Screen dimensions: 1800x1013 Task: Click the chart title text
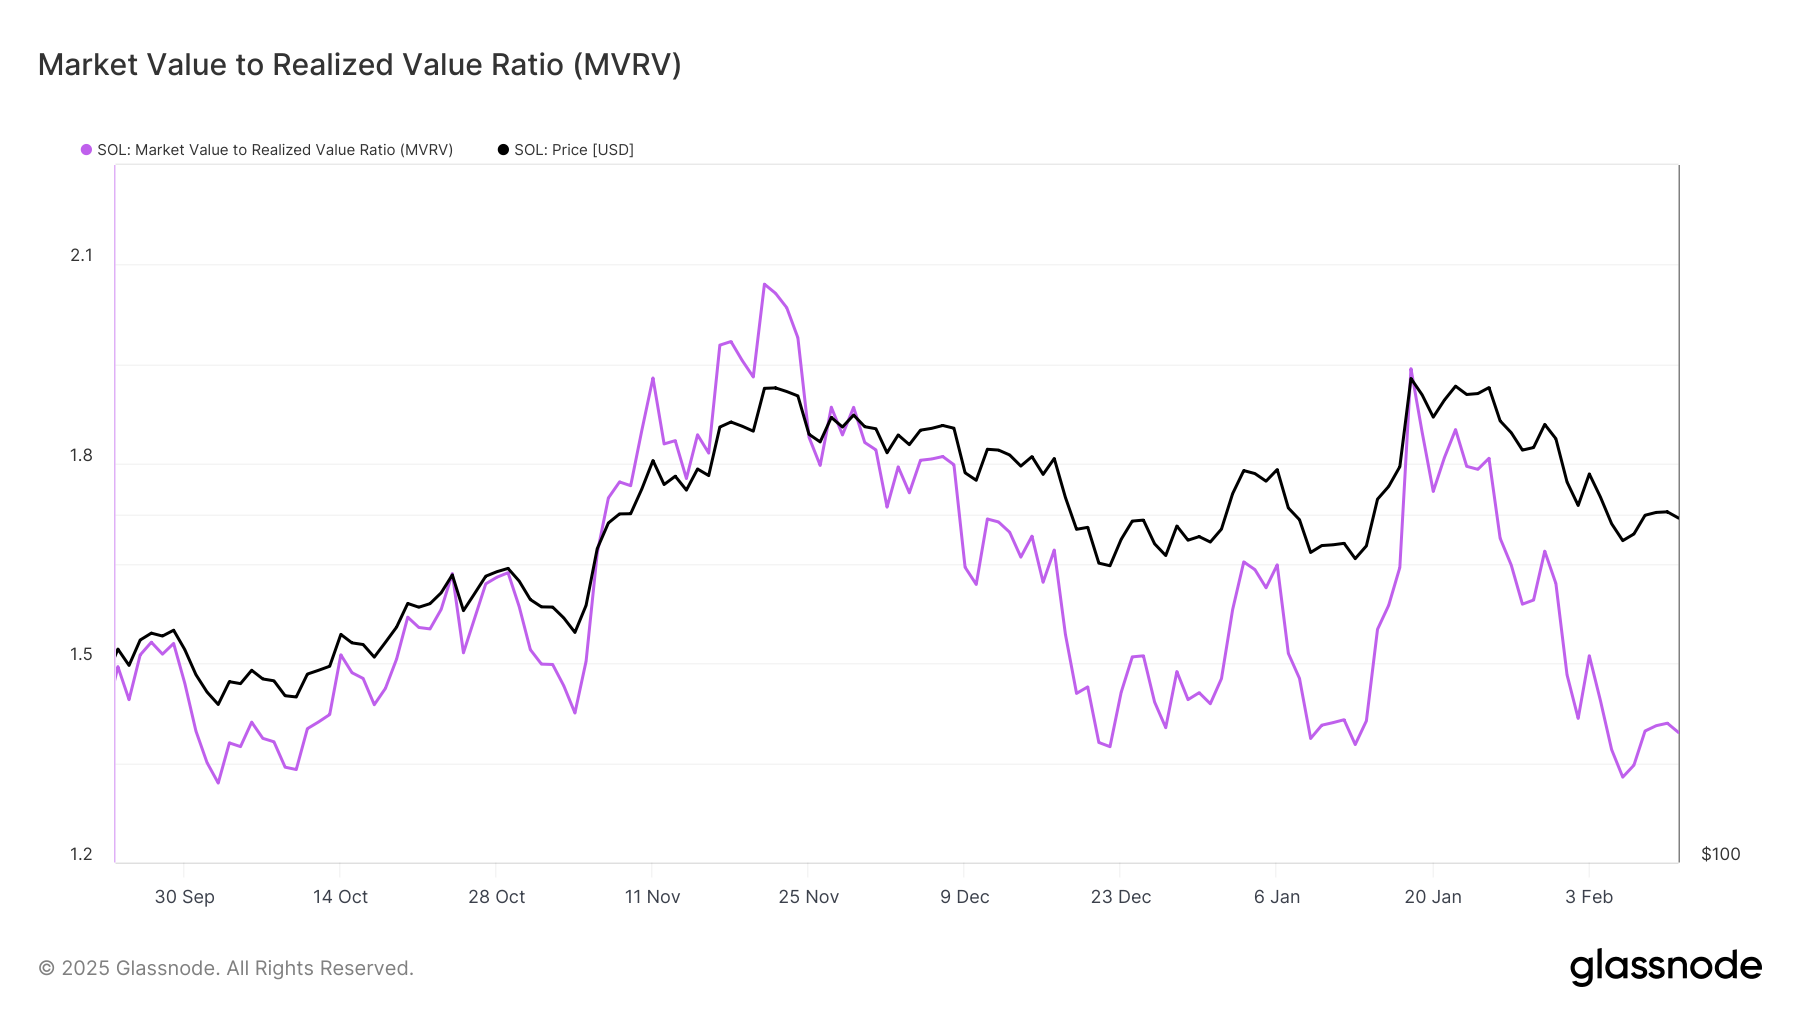[359, 65]
